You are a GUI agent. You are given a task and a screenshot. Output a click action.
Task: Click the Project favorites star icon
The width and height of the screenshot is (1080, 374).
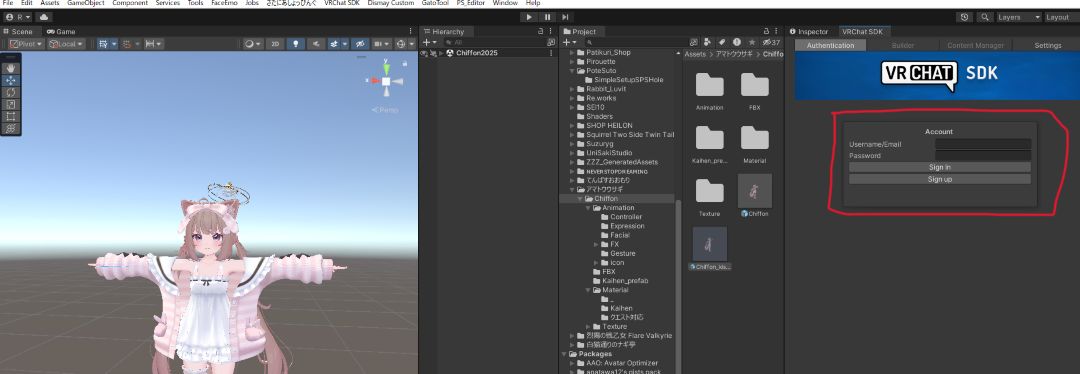[752, 42]
